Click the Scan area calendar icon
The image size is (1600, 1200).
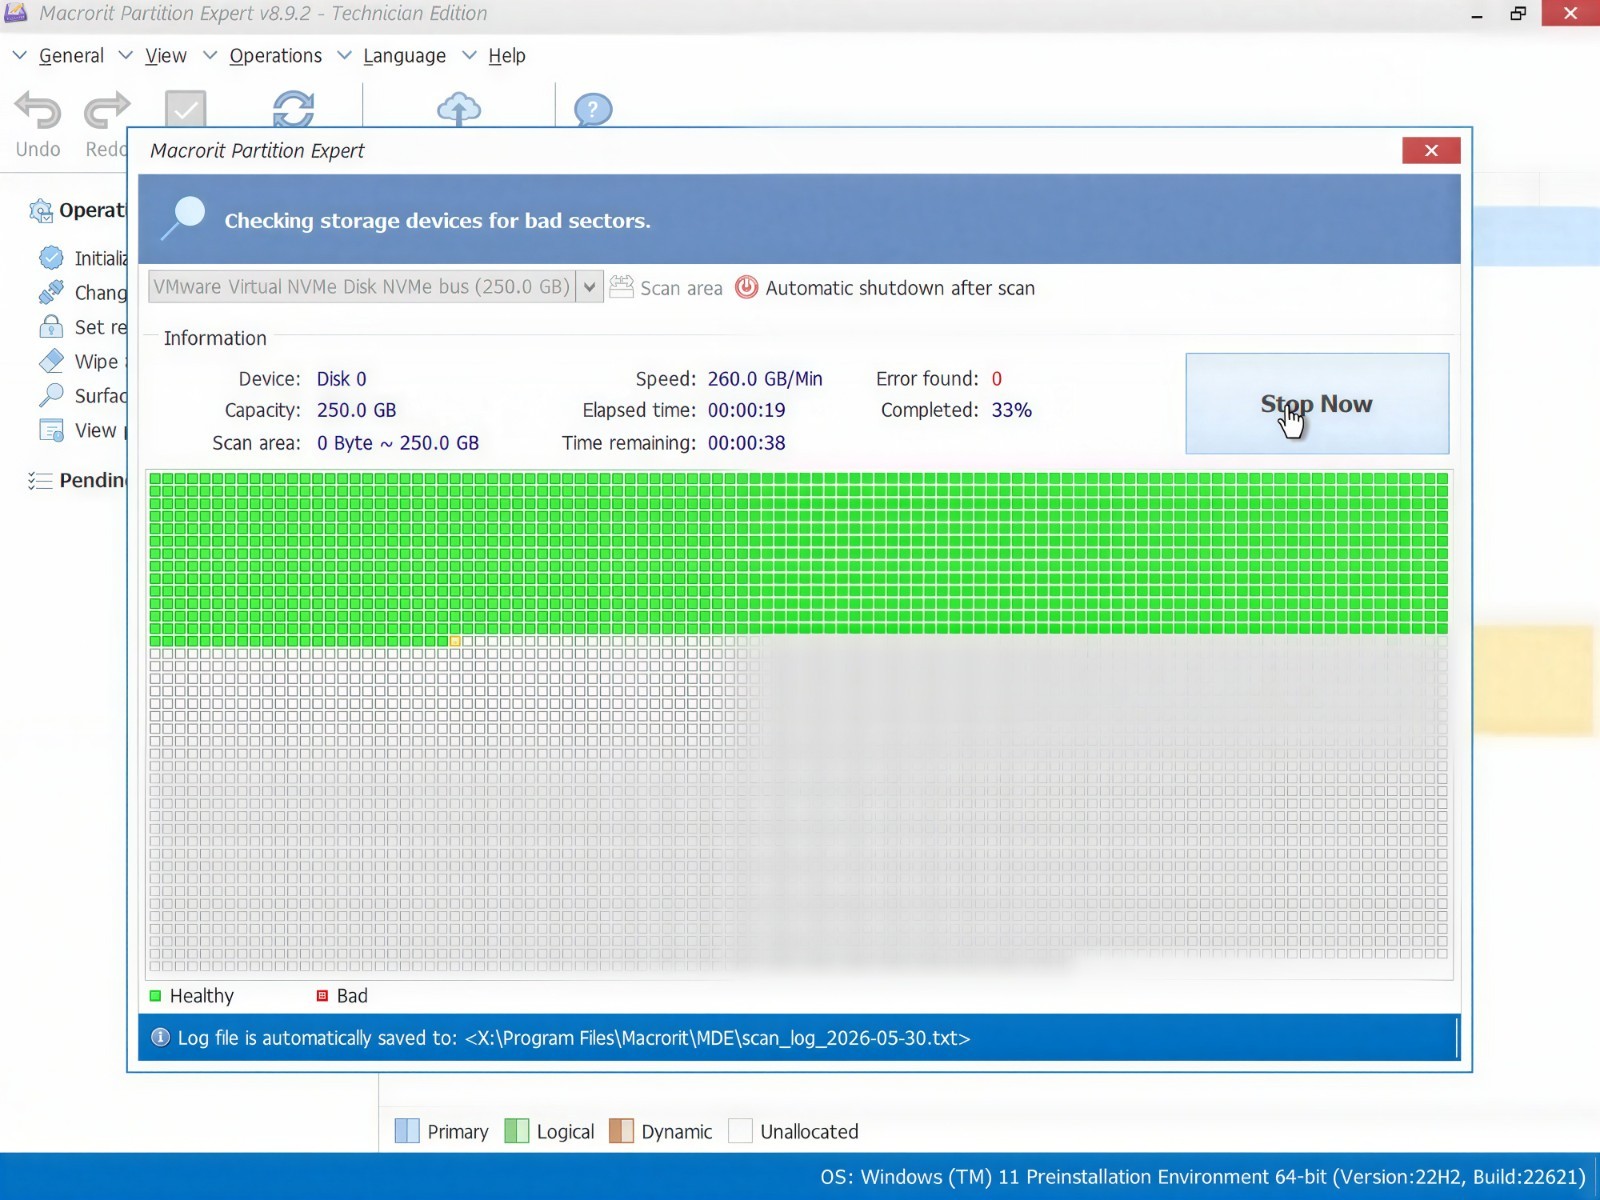point(621,287)
